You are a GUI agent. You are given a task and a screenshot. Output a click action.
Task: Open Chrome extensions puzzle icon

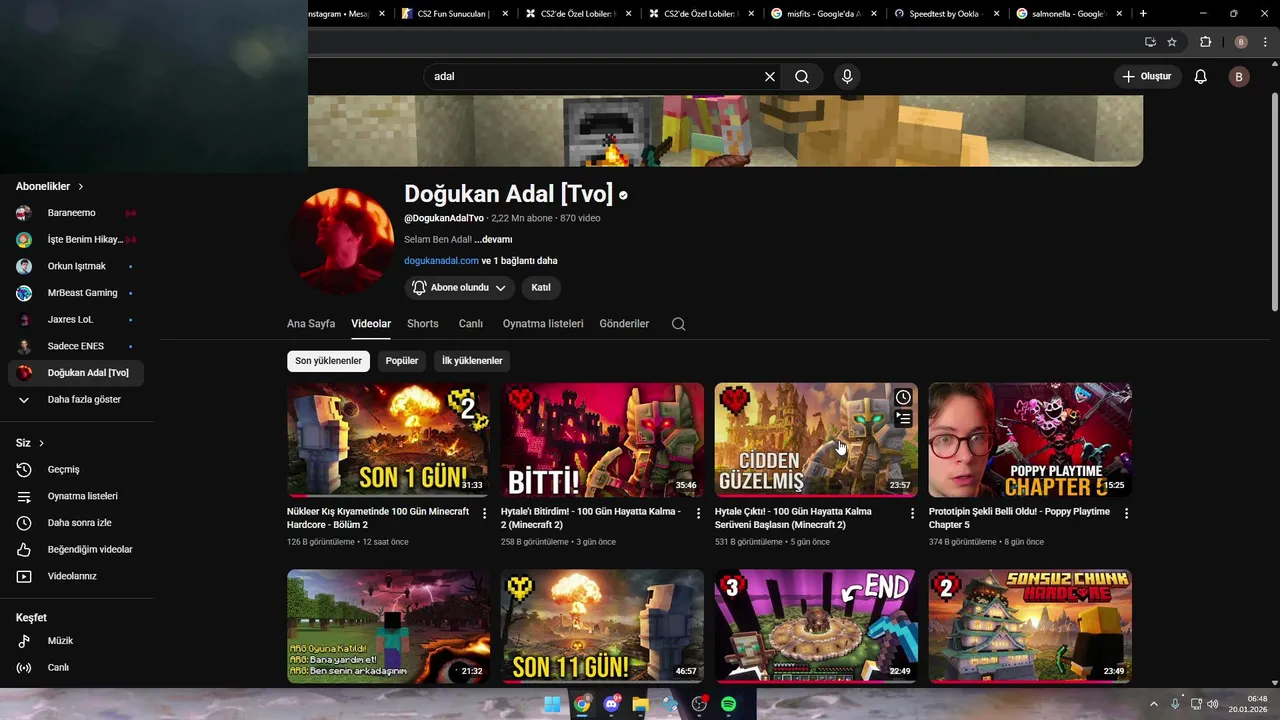(1205, 42)
